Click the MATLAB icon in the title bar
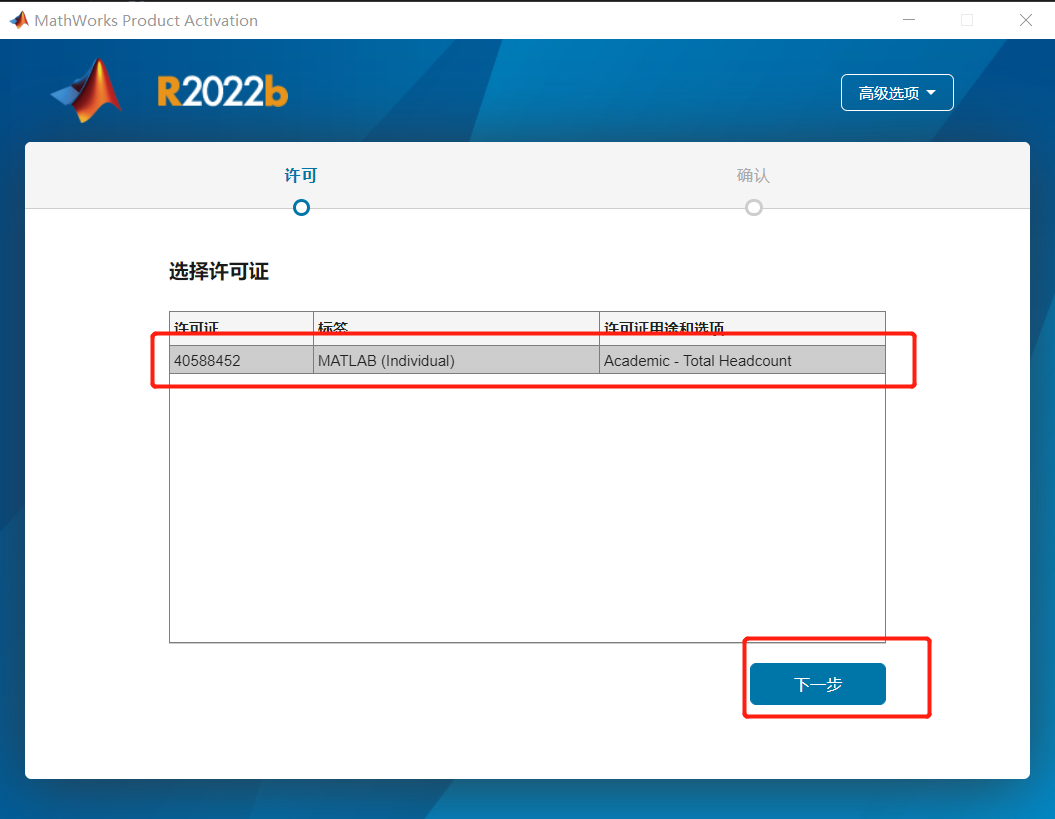Viewport: 1055px width, 819px height. (x=19, y=20)
